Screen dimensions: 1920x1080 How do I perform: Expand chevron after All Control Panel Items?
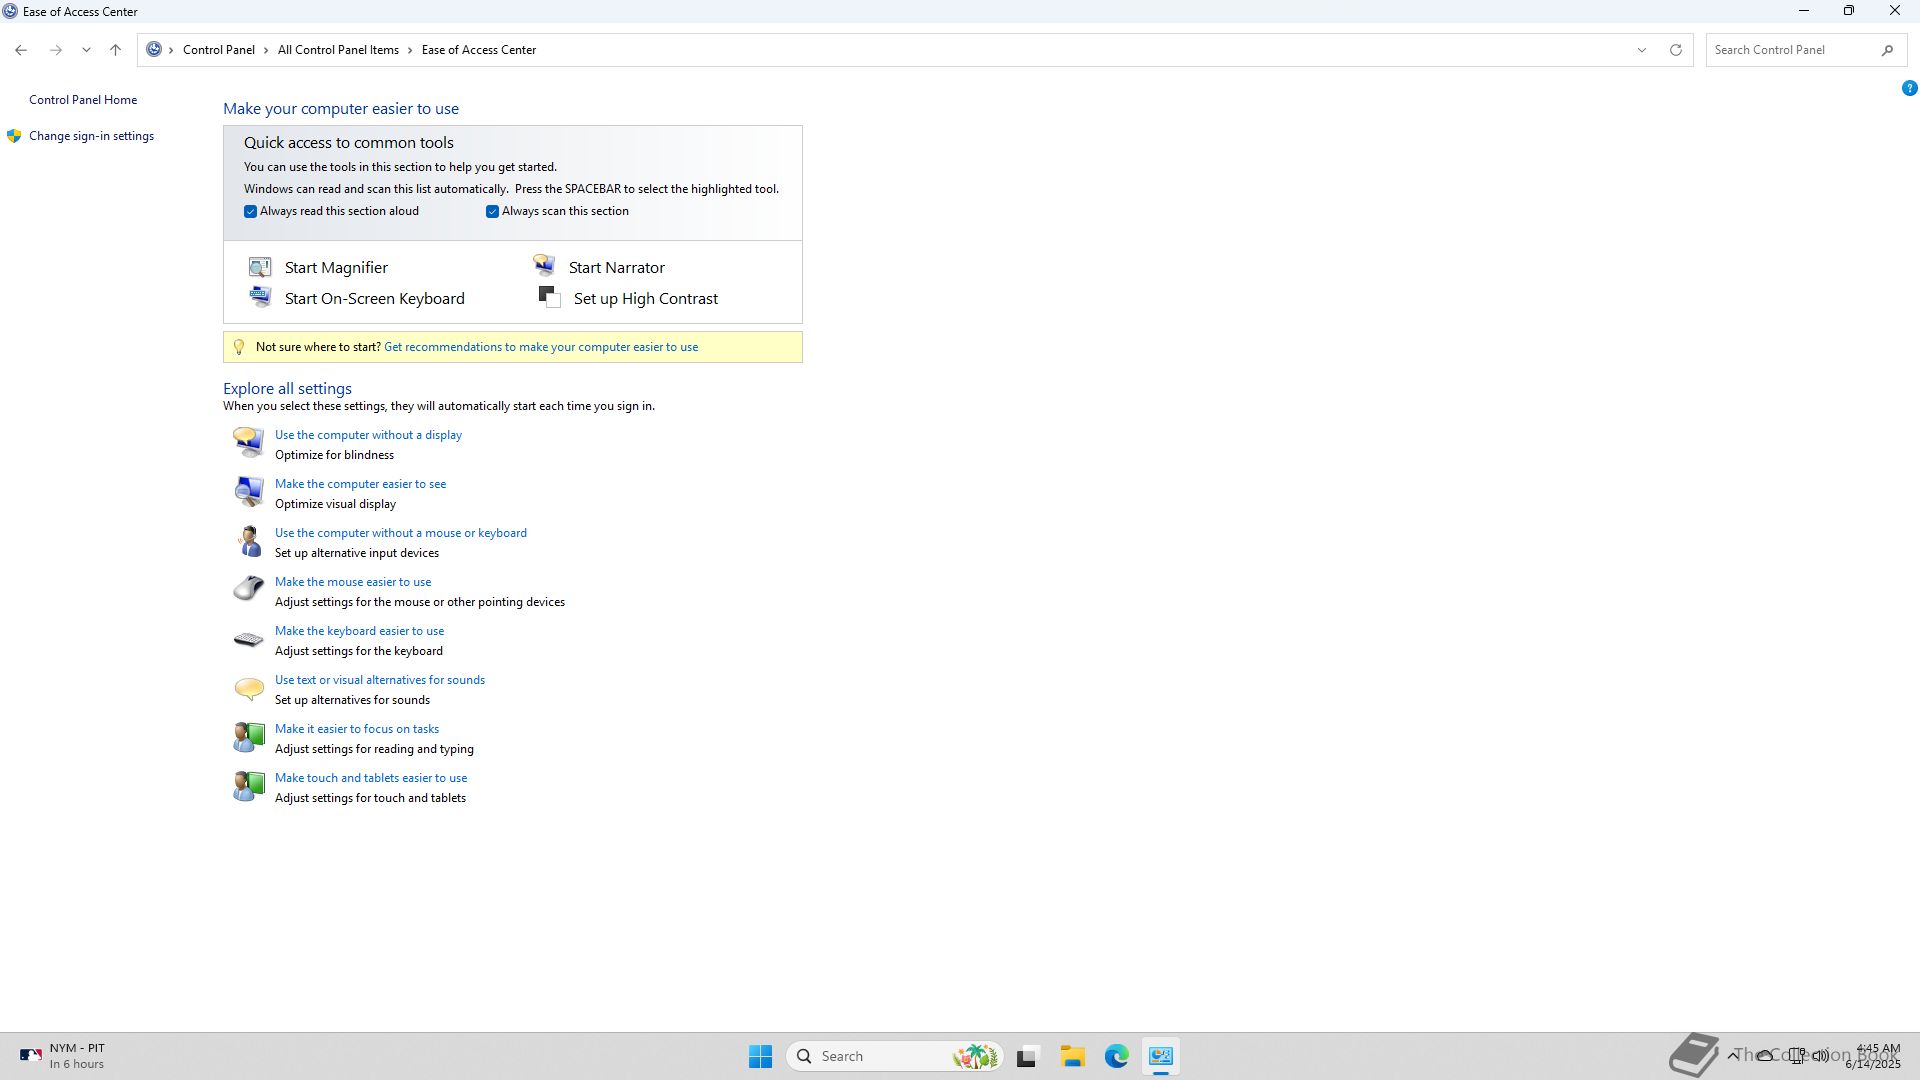[410, 50]
